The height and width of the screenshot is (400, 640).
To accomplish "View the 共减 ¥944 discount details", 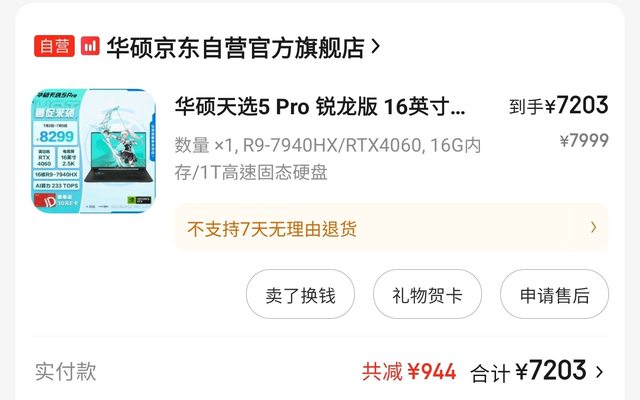I will point(409,371).
